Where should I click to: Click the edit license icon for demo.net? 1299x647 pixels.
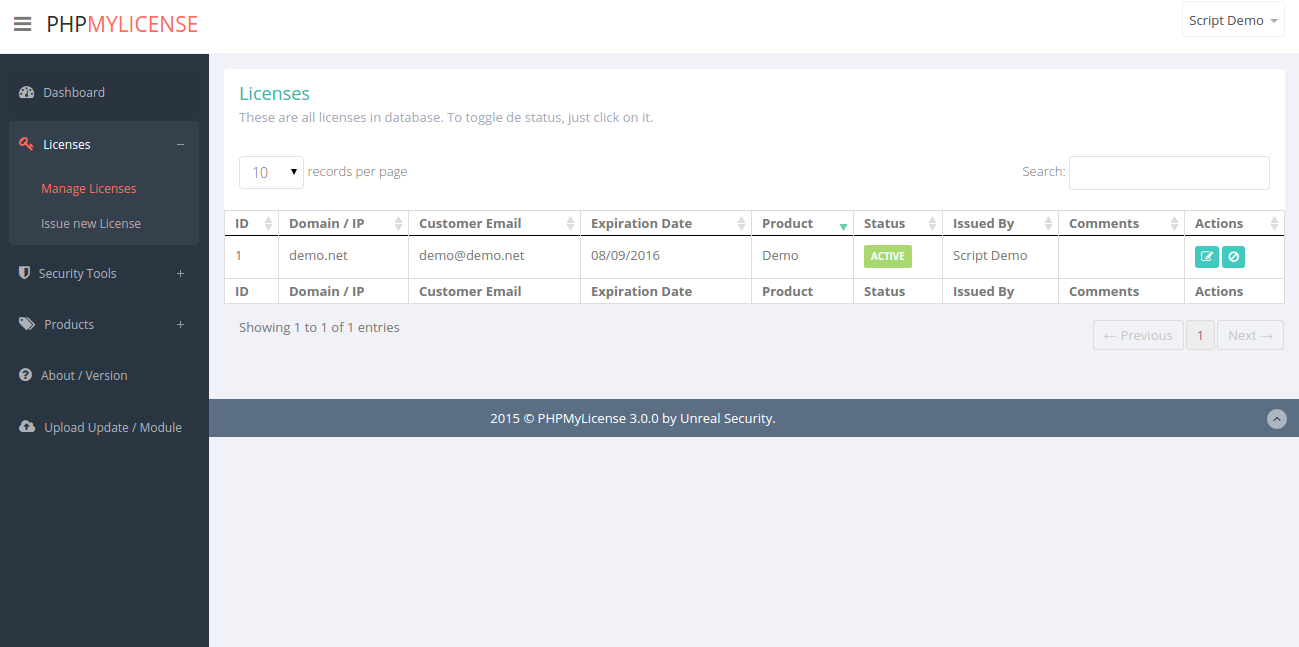1206,257
